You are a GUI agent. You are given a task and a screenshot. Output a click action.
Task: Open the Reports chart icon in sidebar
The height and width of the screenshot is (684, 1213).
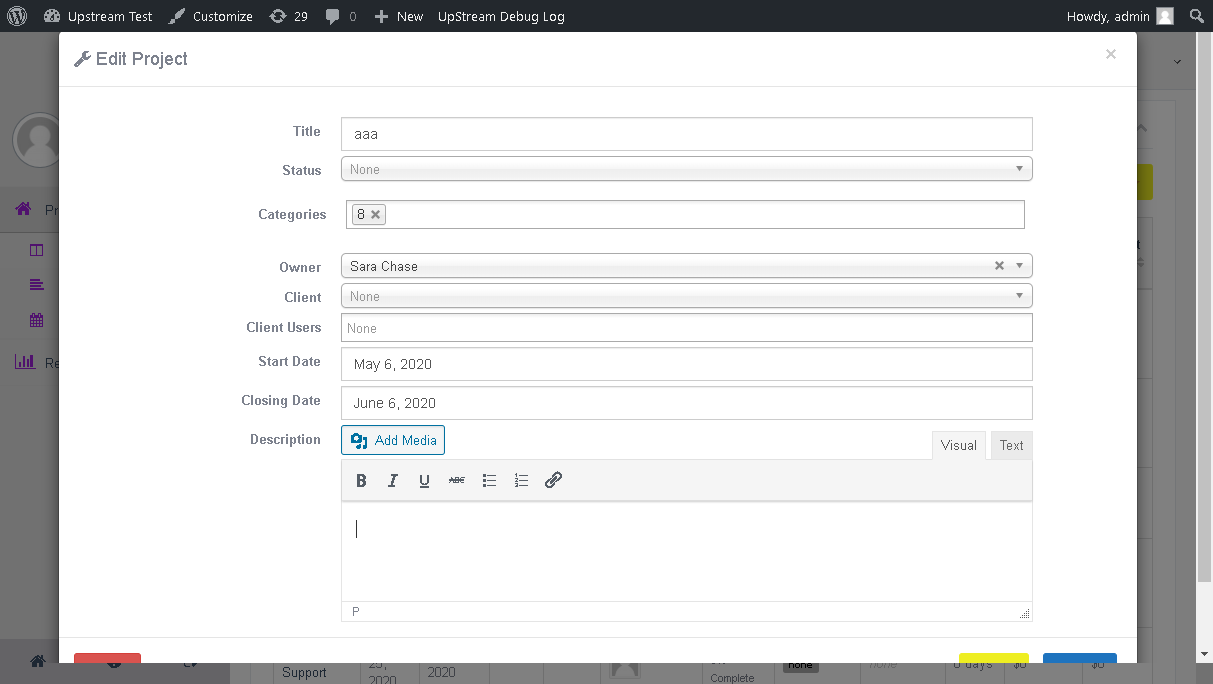[25, 362]
